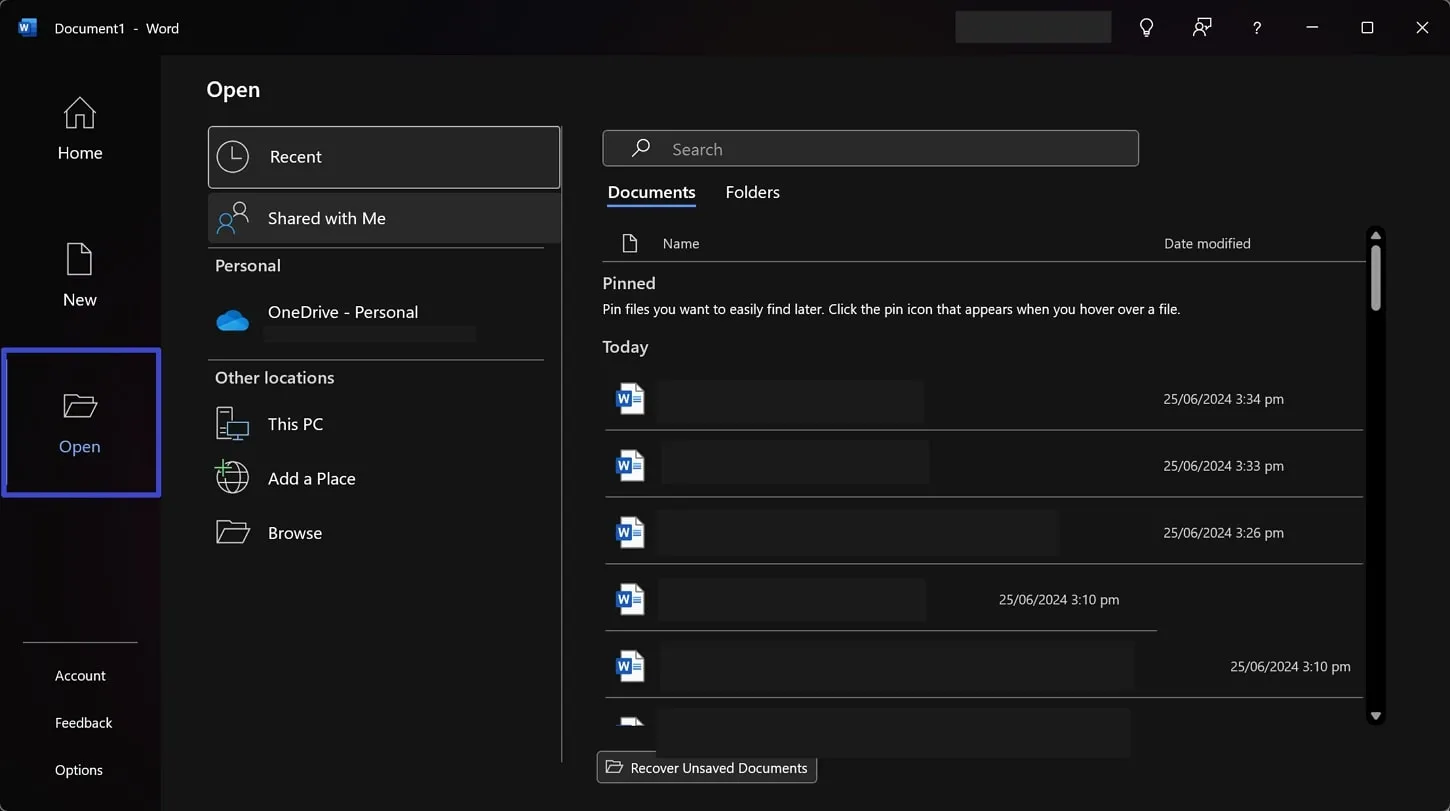The image size is (1450, 811).
Task: Click Recover Unsaved Documents button
Action: pos(707,768)
